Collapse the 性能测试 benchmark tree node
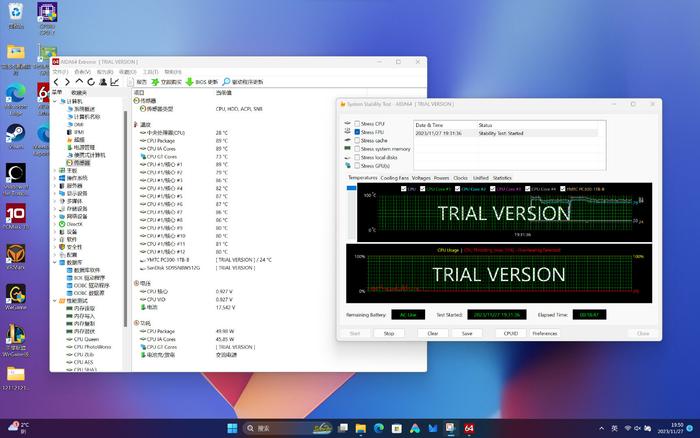The image size is (700, 438). click(55, 301)
